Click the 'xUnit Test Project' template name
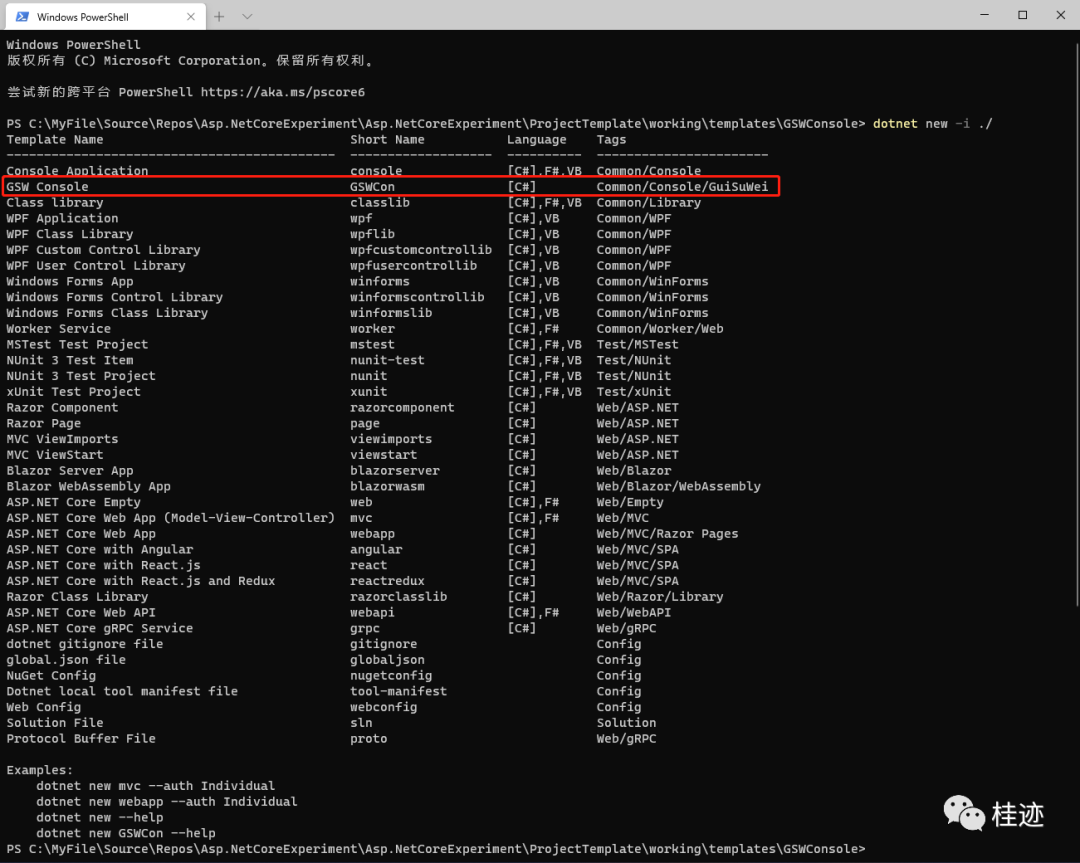 tap(74, 392)
